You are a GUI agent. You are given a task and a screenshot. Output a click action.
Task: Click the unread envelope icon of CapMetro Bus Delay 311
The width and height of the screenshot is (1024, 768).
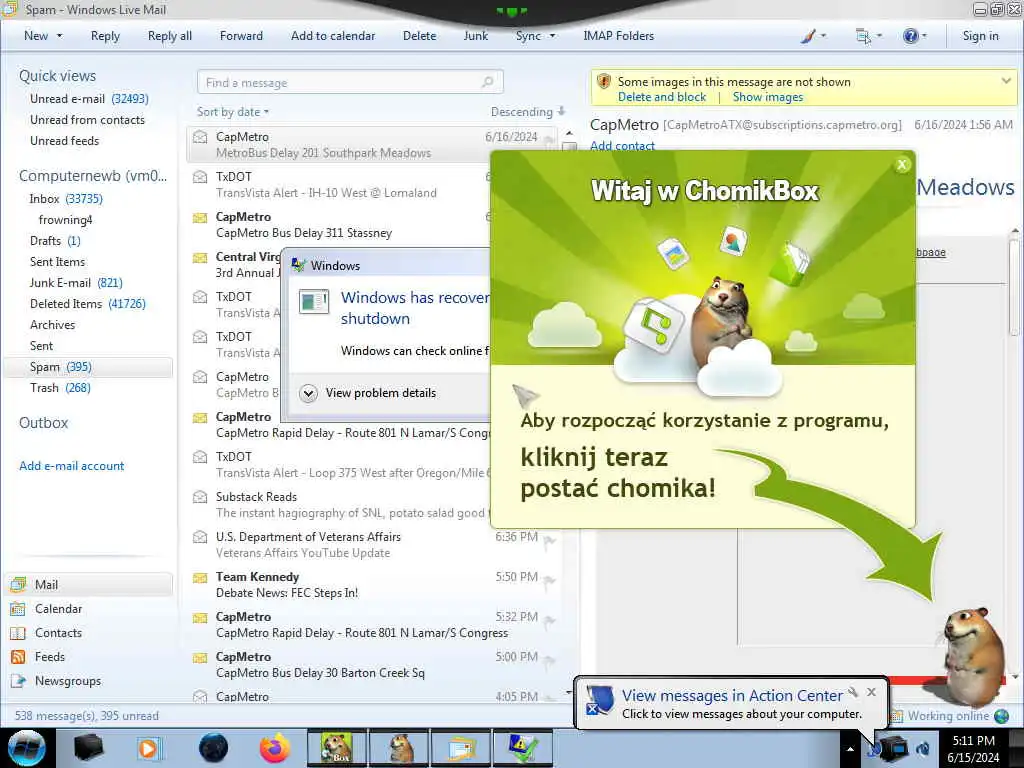200,217
